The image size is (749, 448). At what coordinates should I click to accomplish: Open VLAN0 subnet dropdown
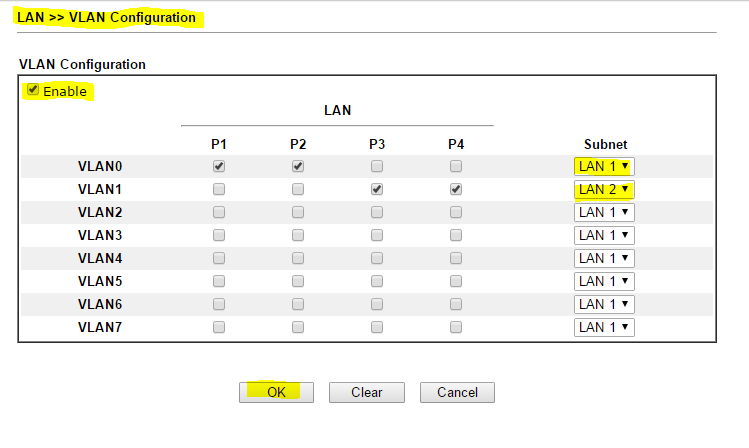click(x=604, y=166)
